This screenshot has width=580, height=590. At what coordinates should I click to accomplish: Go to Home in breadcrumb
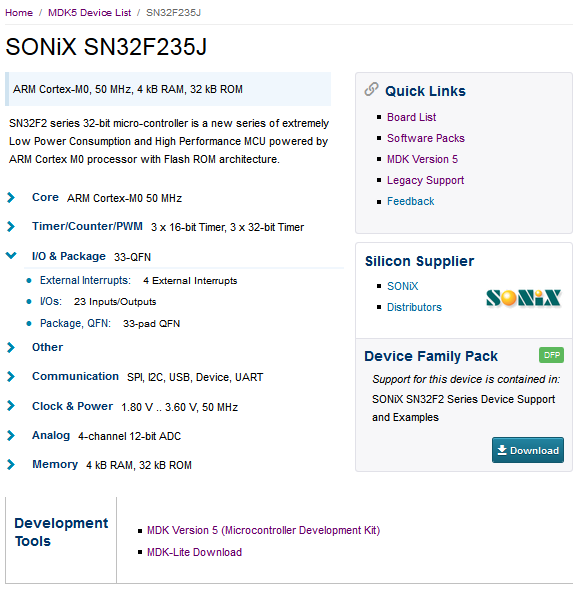point(19,13)
